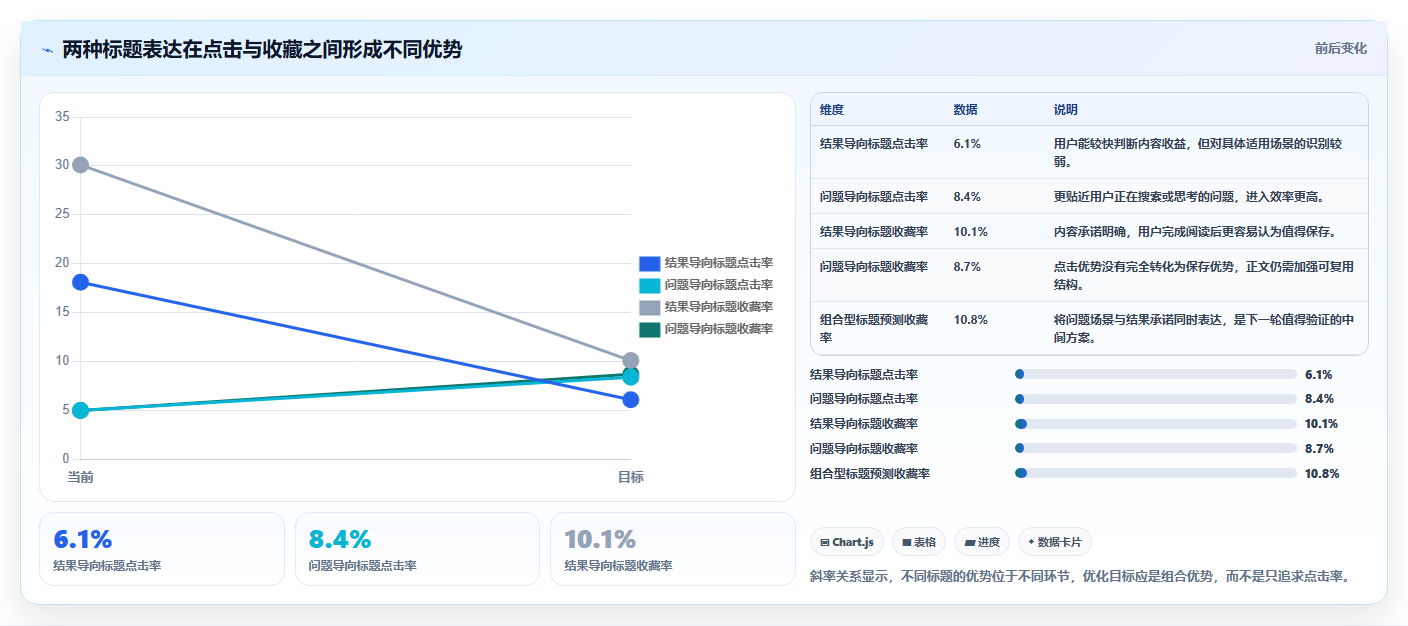Click the 维度 column header

832,110
